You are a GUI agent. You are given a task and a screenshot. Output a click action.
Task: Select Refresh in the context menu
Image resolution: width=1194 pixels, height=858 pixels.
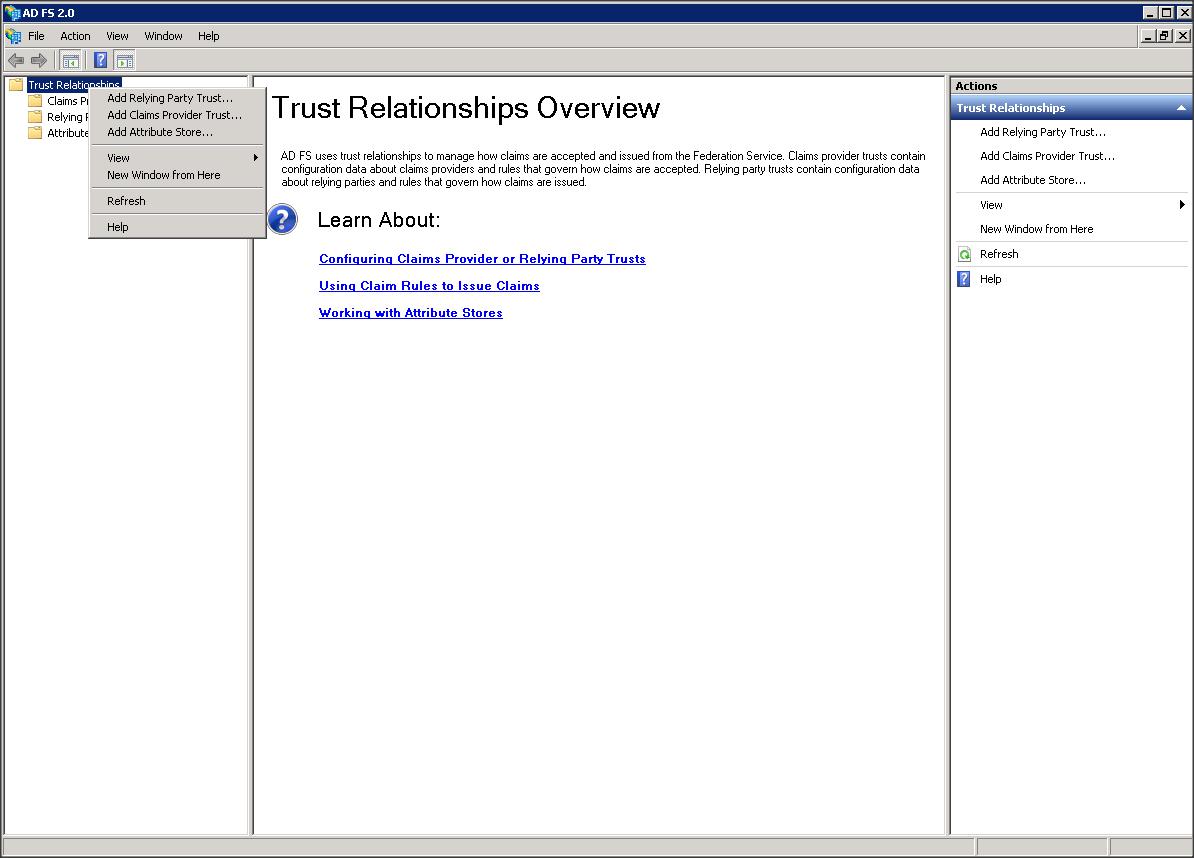click(x=177, y=201)
